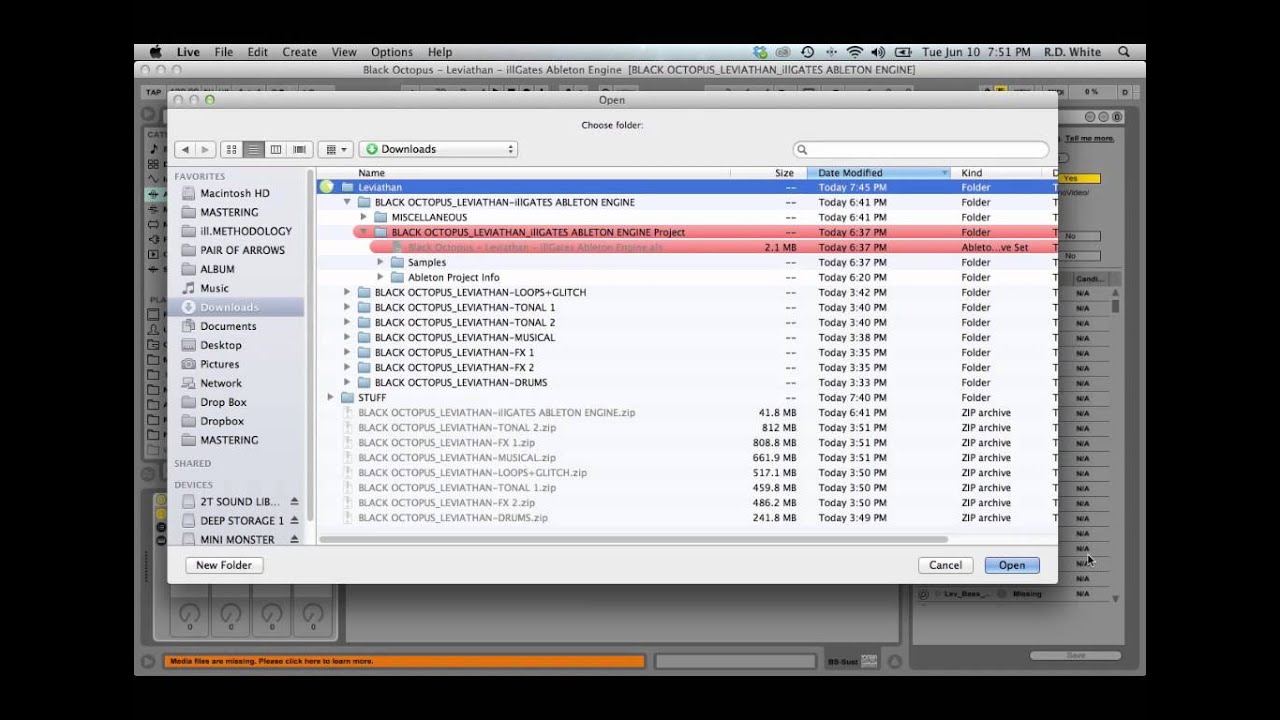Click the Wi-Fi icon in the menu bar
The width and height of the screenshot is (1280, 720).
854,52
